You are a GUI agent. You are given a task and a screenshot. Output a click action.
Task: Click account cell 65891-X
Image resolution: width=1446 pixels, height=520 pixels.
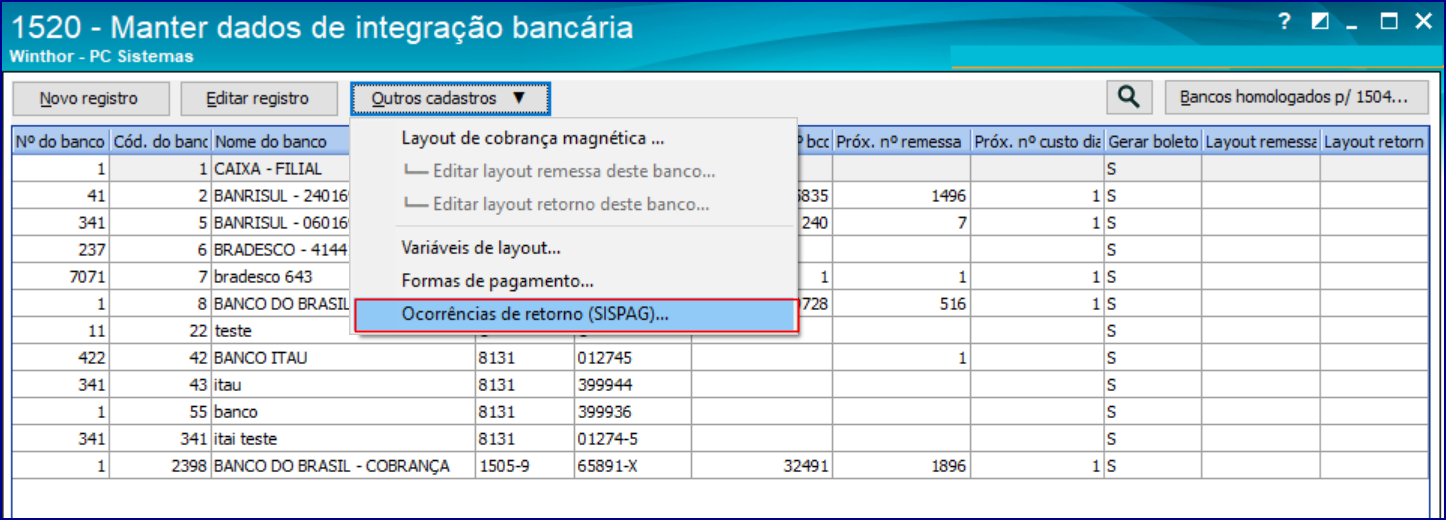(632, 466)
